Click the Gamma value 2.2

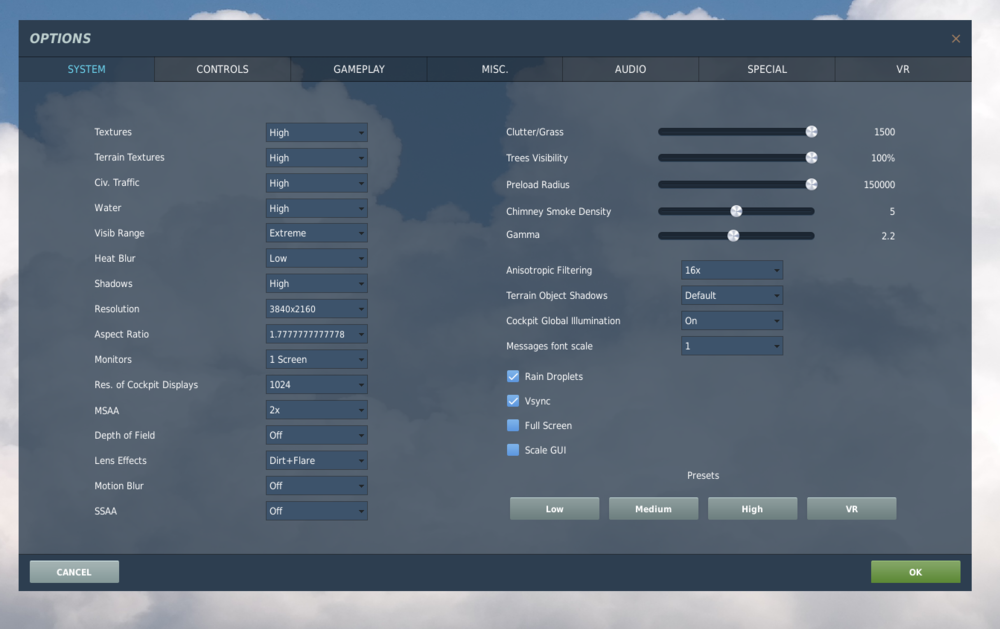888,236
